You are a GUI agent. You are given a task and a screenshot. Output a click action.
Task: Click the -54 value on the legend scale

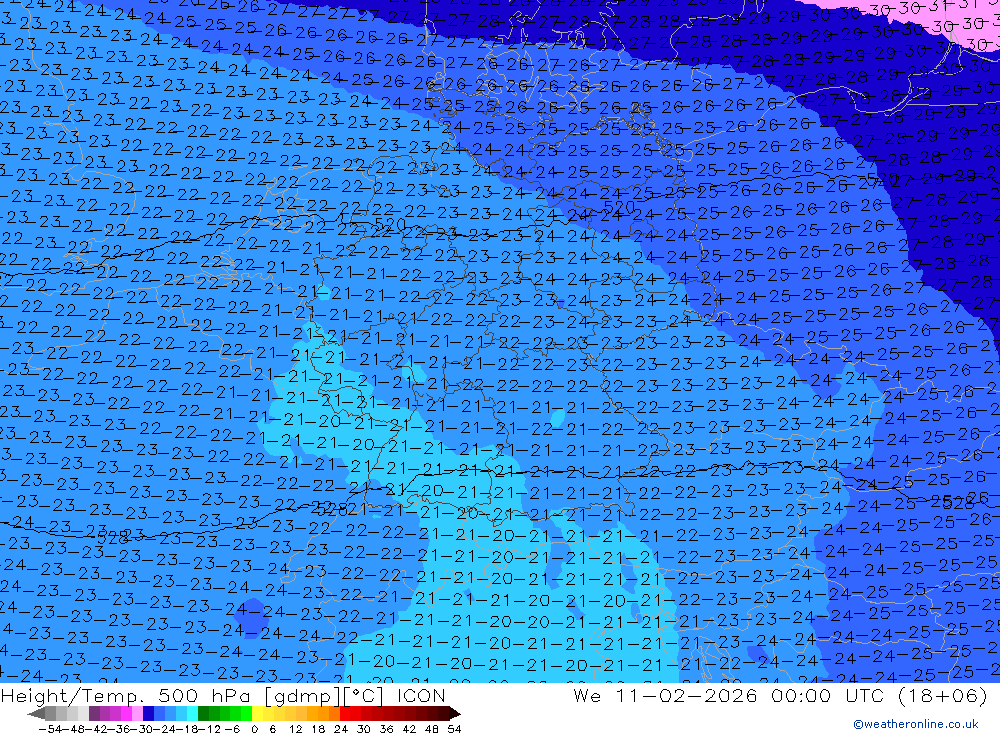point(51,729)
